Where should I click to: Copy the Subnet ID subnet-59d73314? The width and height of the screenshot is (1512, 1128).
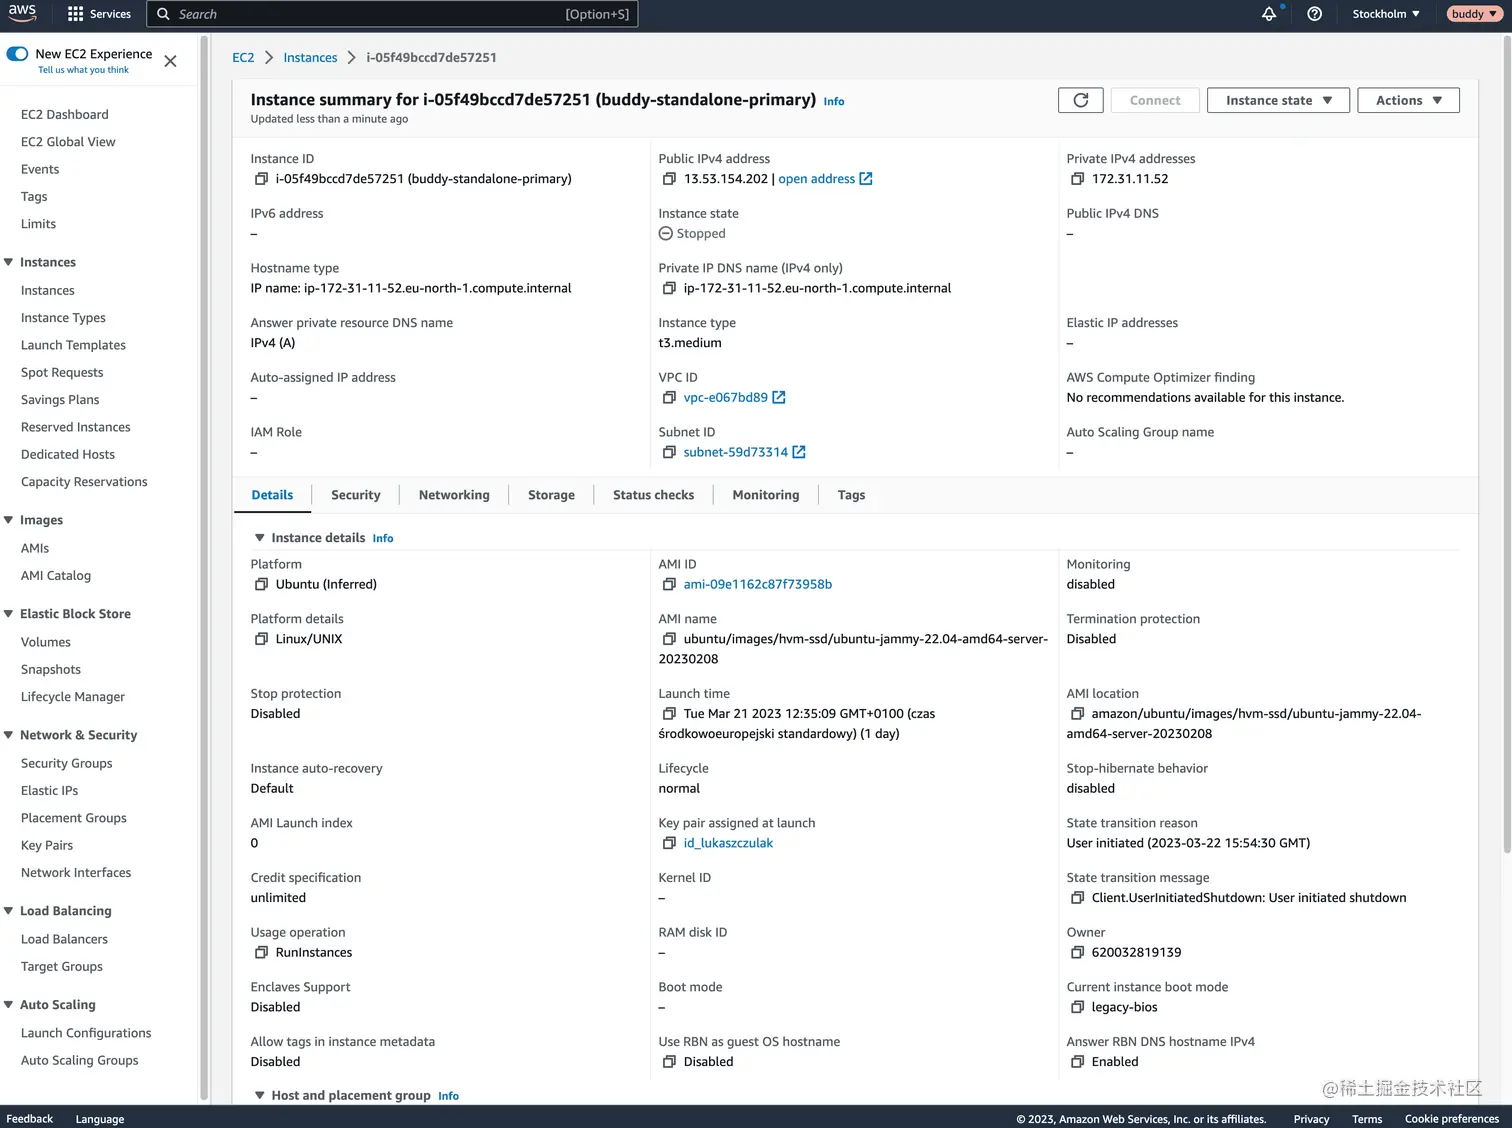(x=669, y=452)
